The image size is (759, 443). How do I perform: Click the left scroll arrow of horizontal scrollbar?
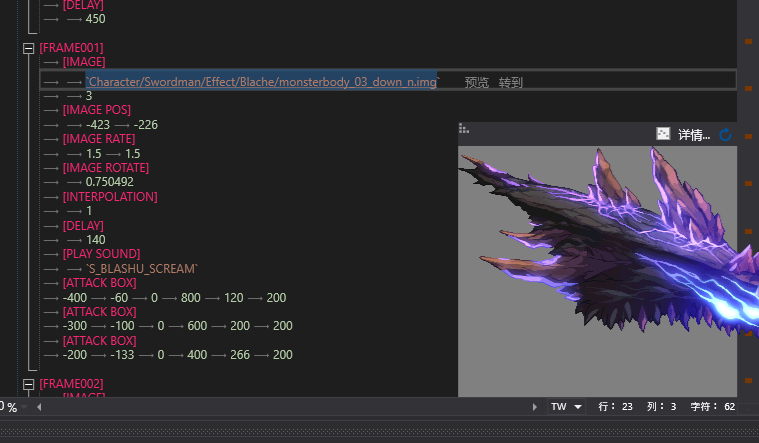point(39,408)
